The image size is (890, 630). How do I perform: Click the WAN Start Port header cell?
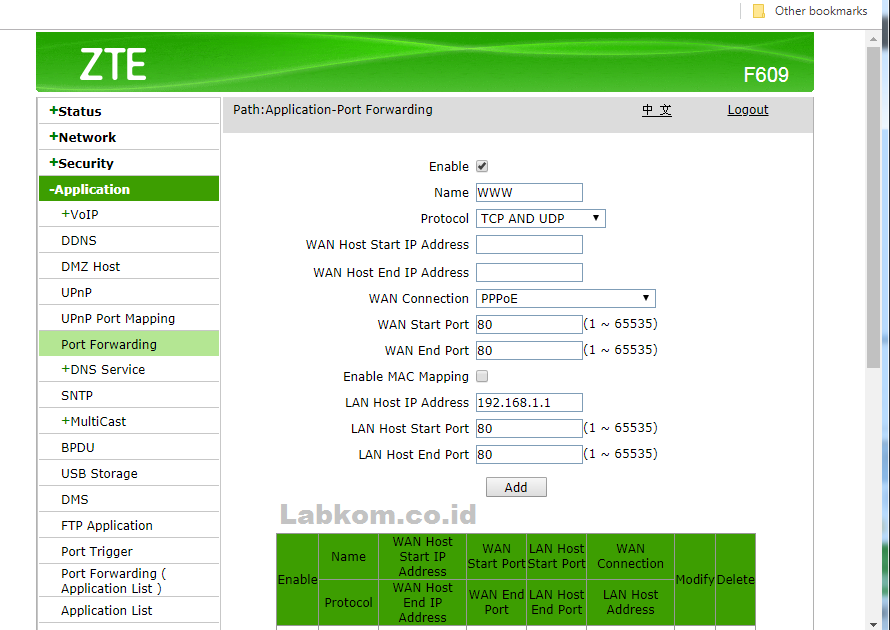point(497,556)
